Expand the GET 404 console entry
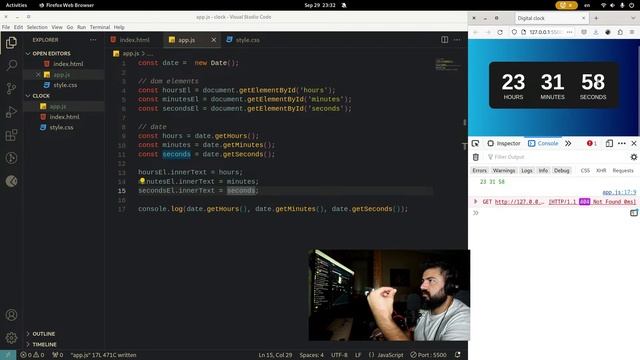This screenshot has width=640, height=360. [475, 201]
